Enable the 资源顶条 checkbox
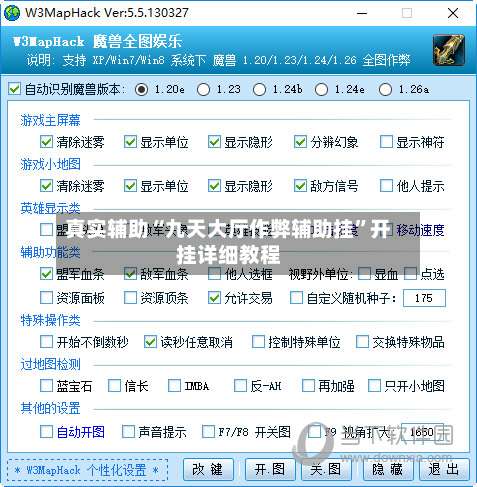477x487 pixels. [x=130, y=298]
